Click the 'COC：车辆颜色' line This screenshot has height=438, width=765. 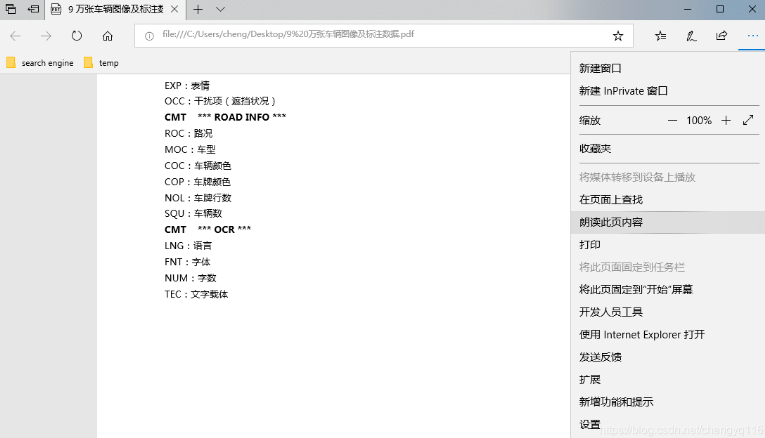tap(198, 166)
